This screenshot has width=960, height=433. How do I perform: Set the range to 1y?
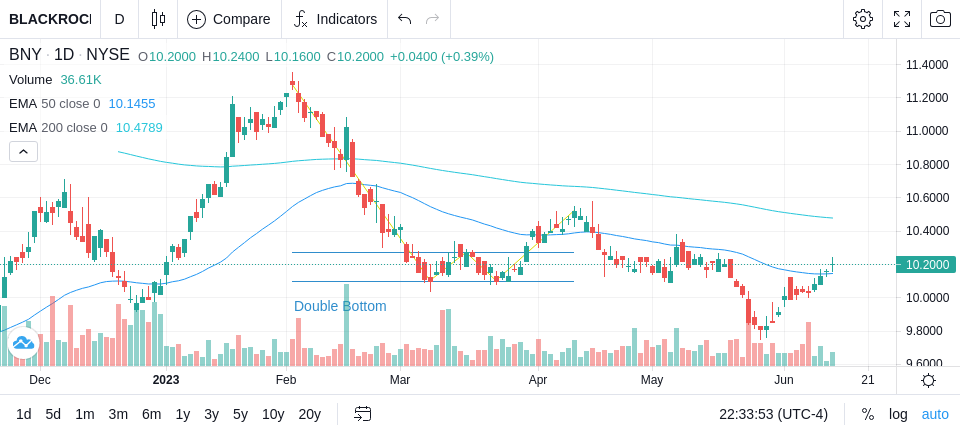click(182, 415)
